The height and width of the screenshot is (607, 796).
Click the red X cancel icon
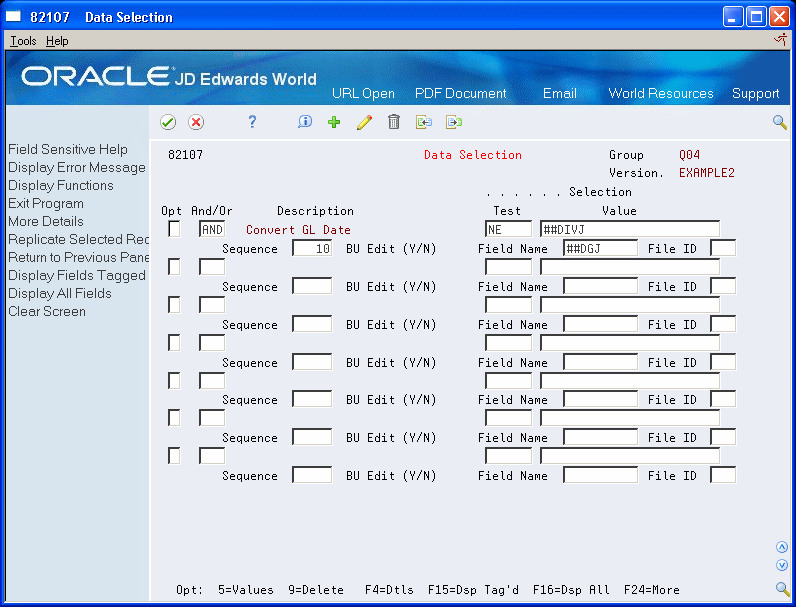click(196, 122)
